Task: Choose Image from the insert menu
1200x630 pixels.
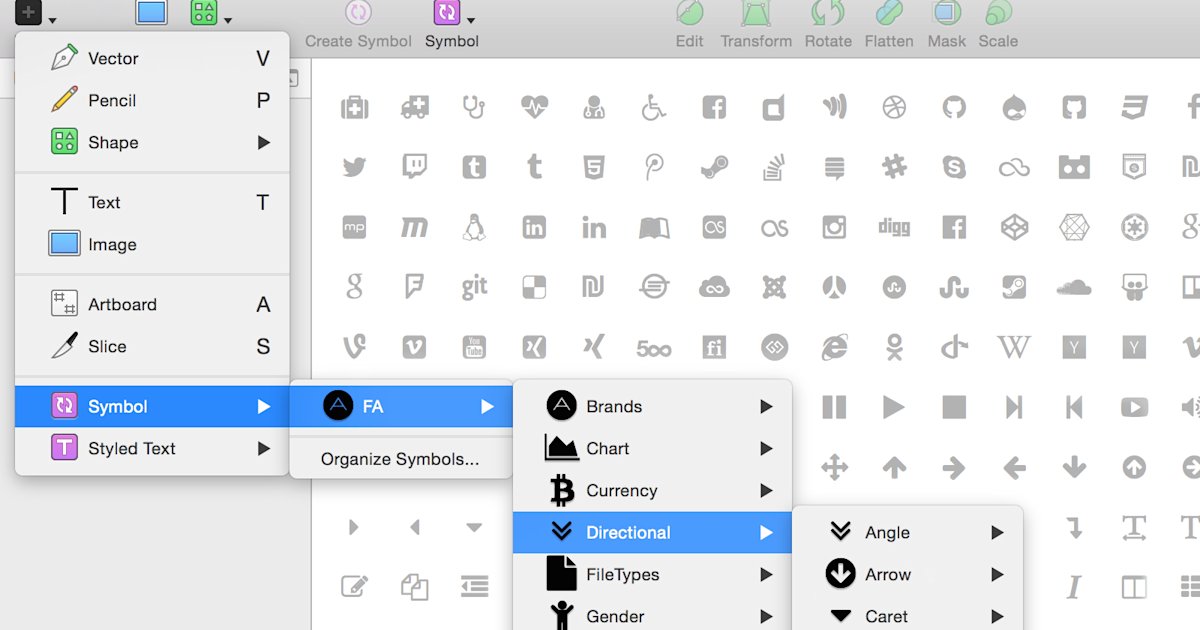Action: 152,244
